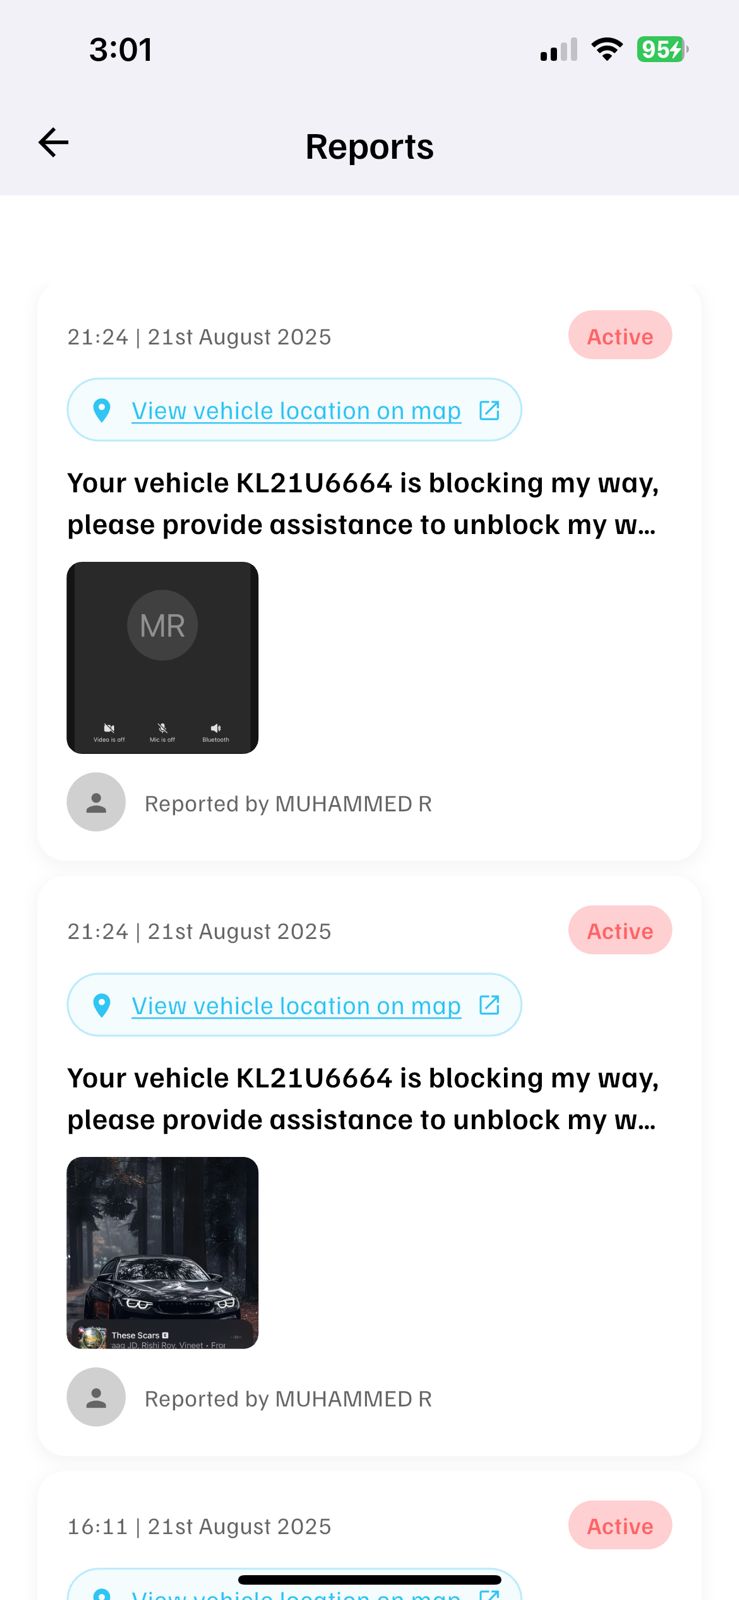Open the MR video call screenshot thumbnail
Screen dimensions: 739x1600
162,657
